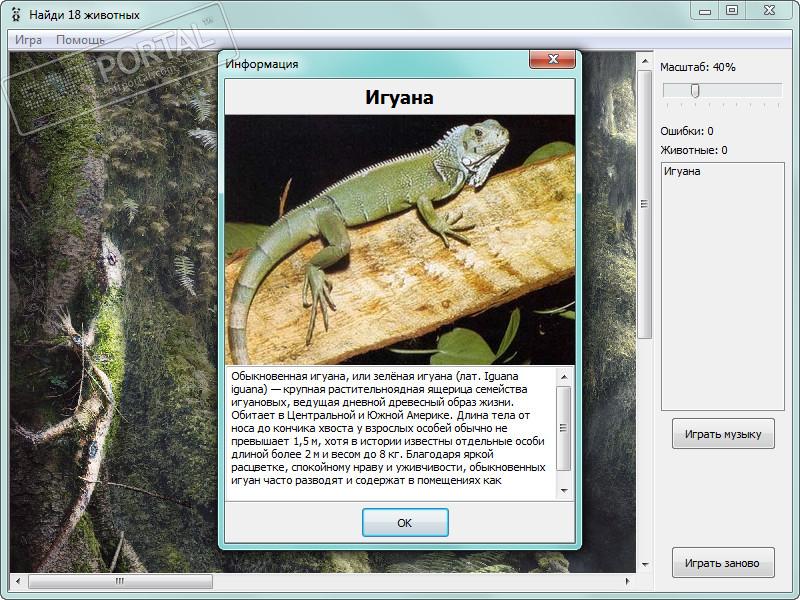
Task: Open the Помощь menu
Action: 80,40
